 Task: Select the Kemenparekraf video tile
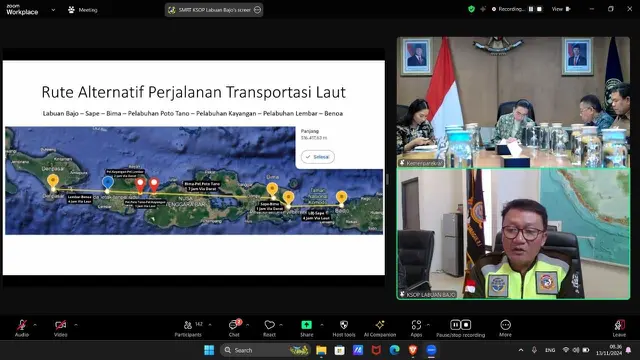click(513, 102)
